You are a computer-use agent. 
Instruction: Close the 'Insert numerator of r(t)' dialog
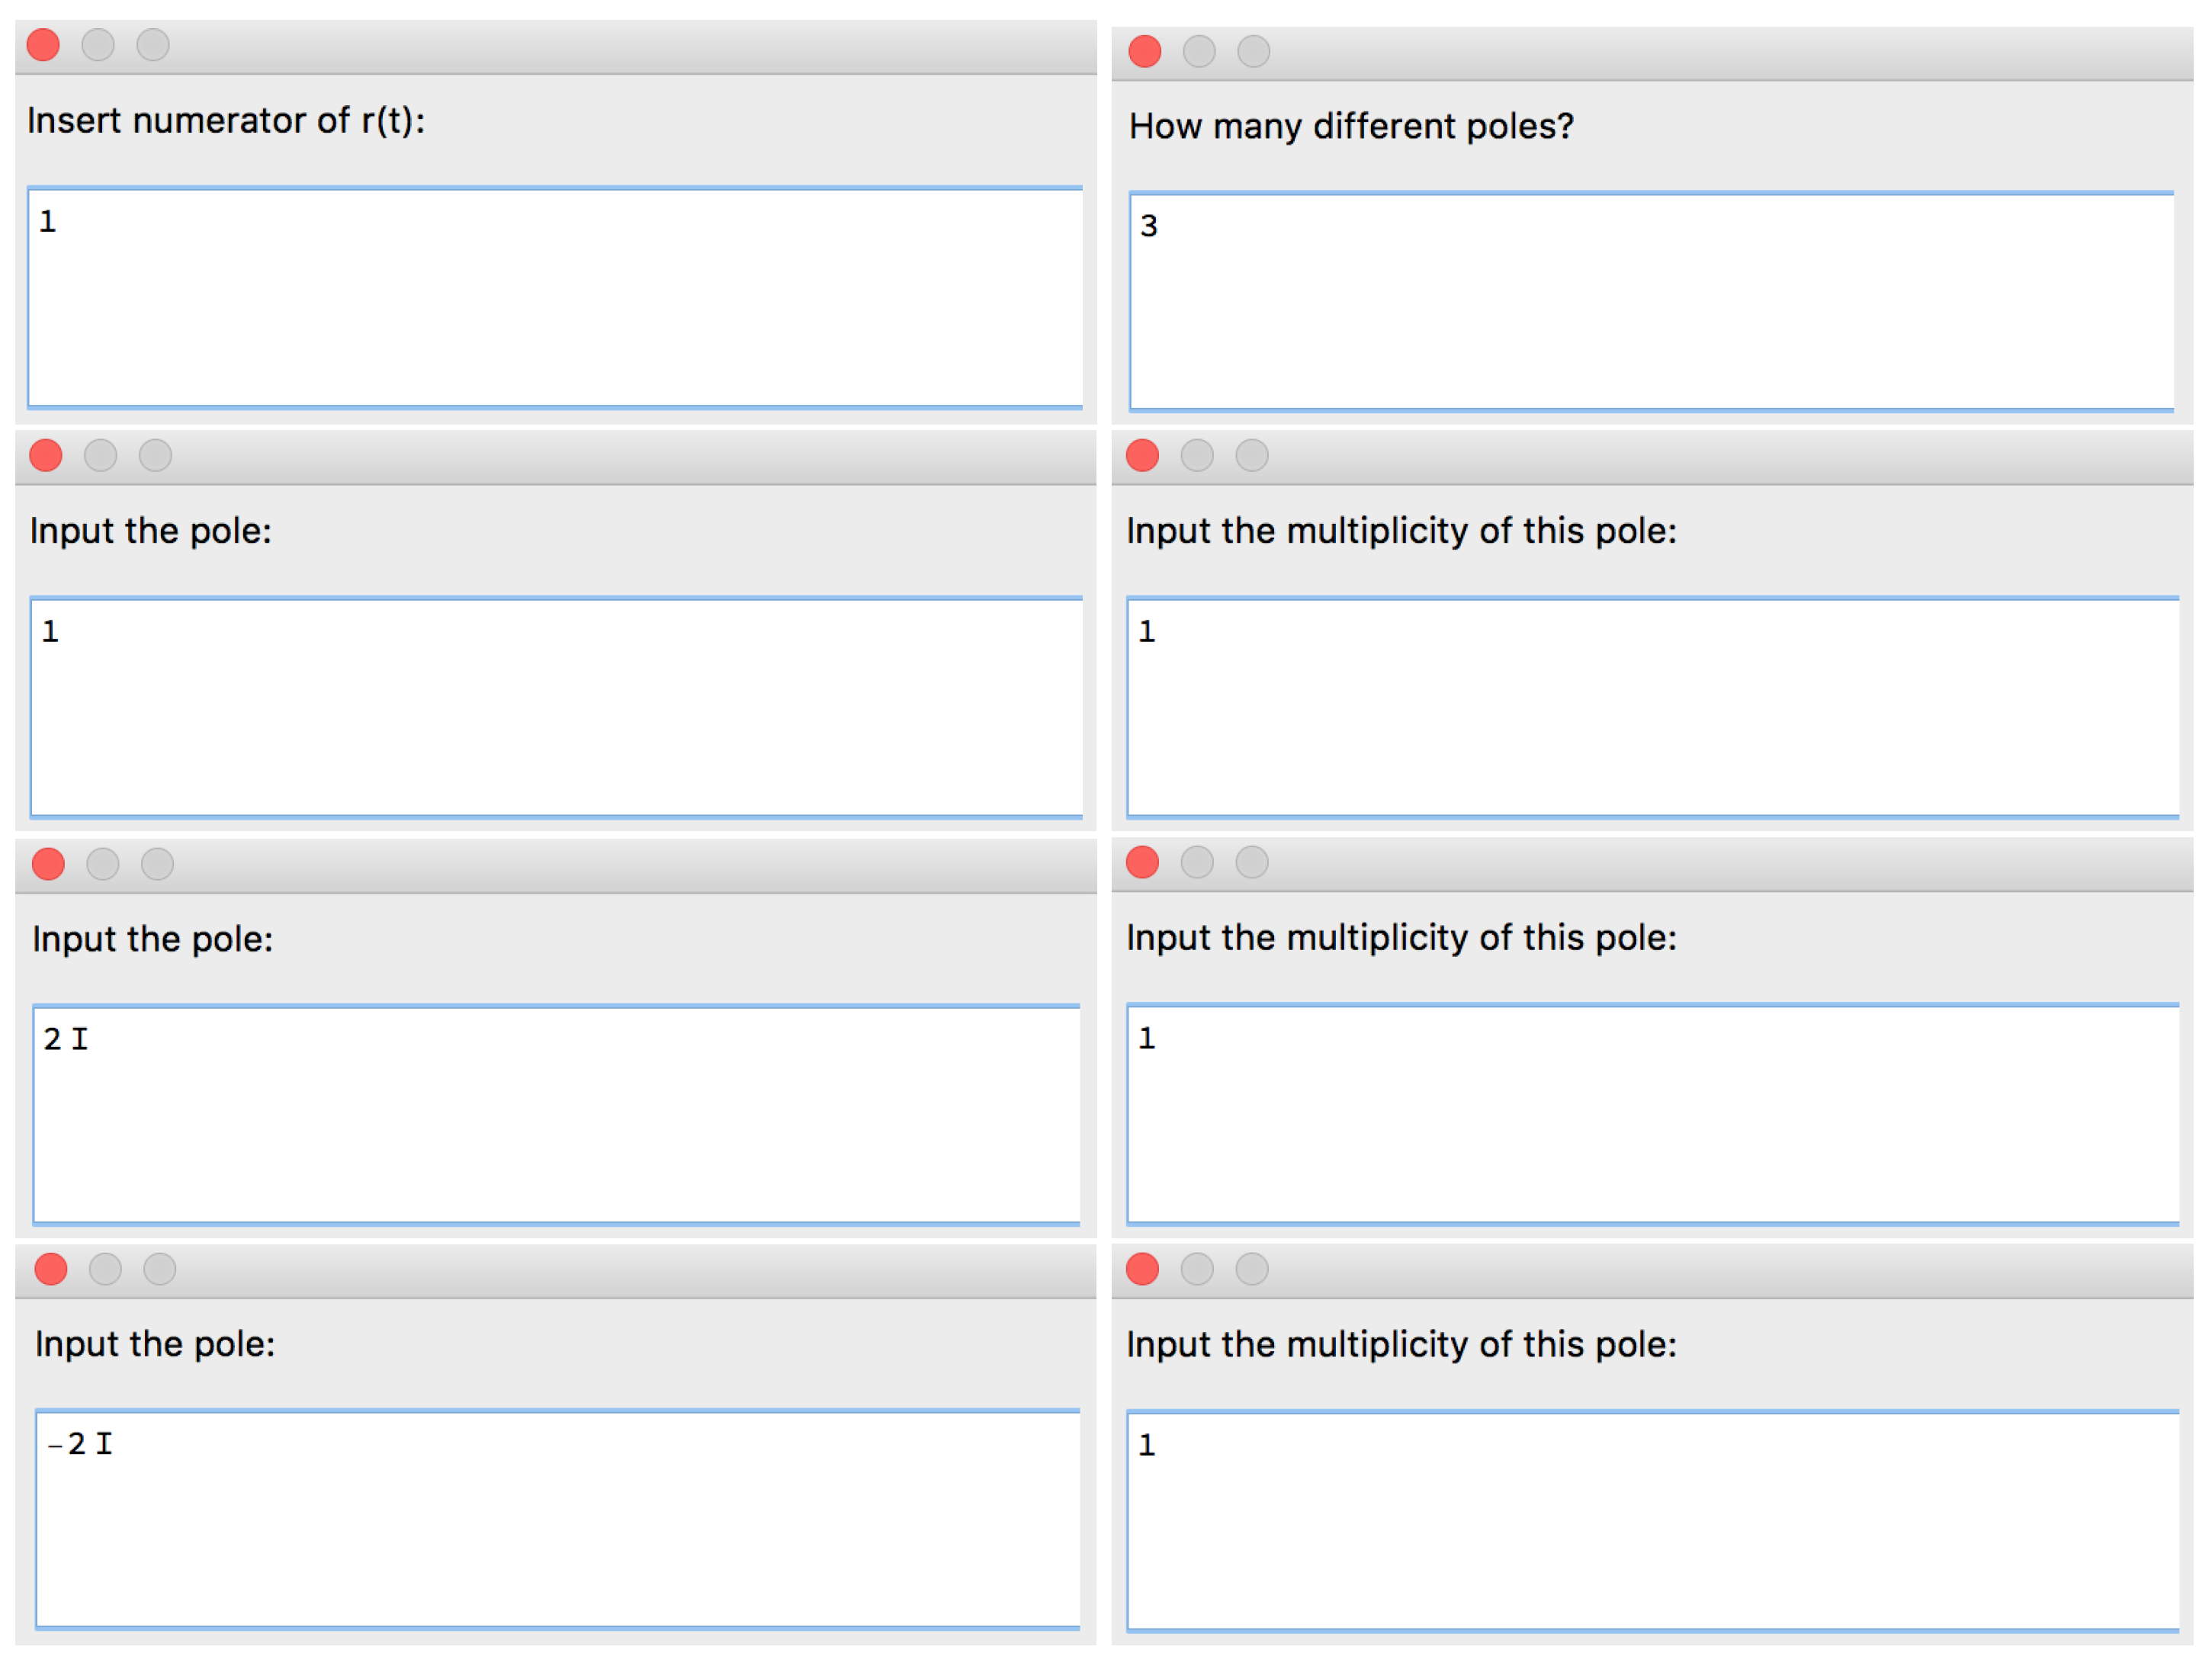43,45
